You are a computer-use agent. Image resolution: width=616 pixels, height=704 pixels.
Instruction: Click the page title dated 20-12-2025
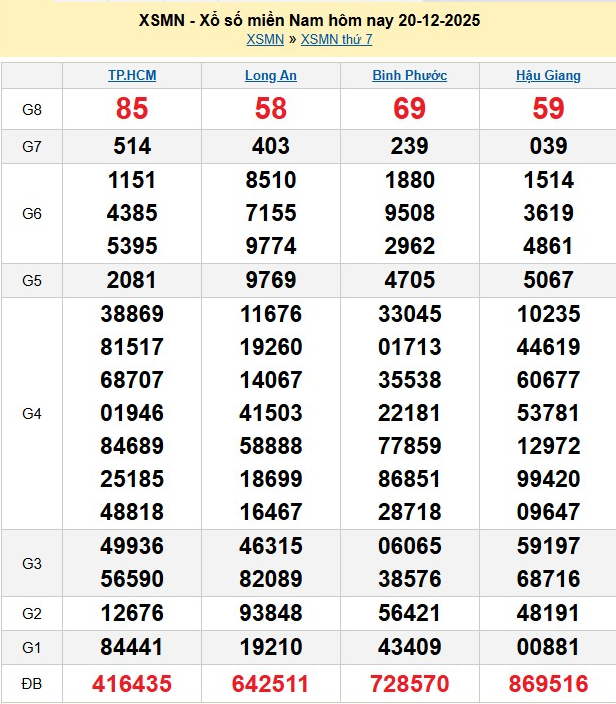point(308,20)
